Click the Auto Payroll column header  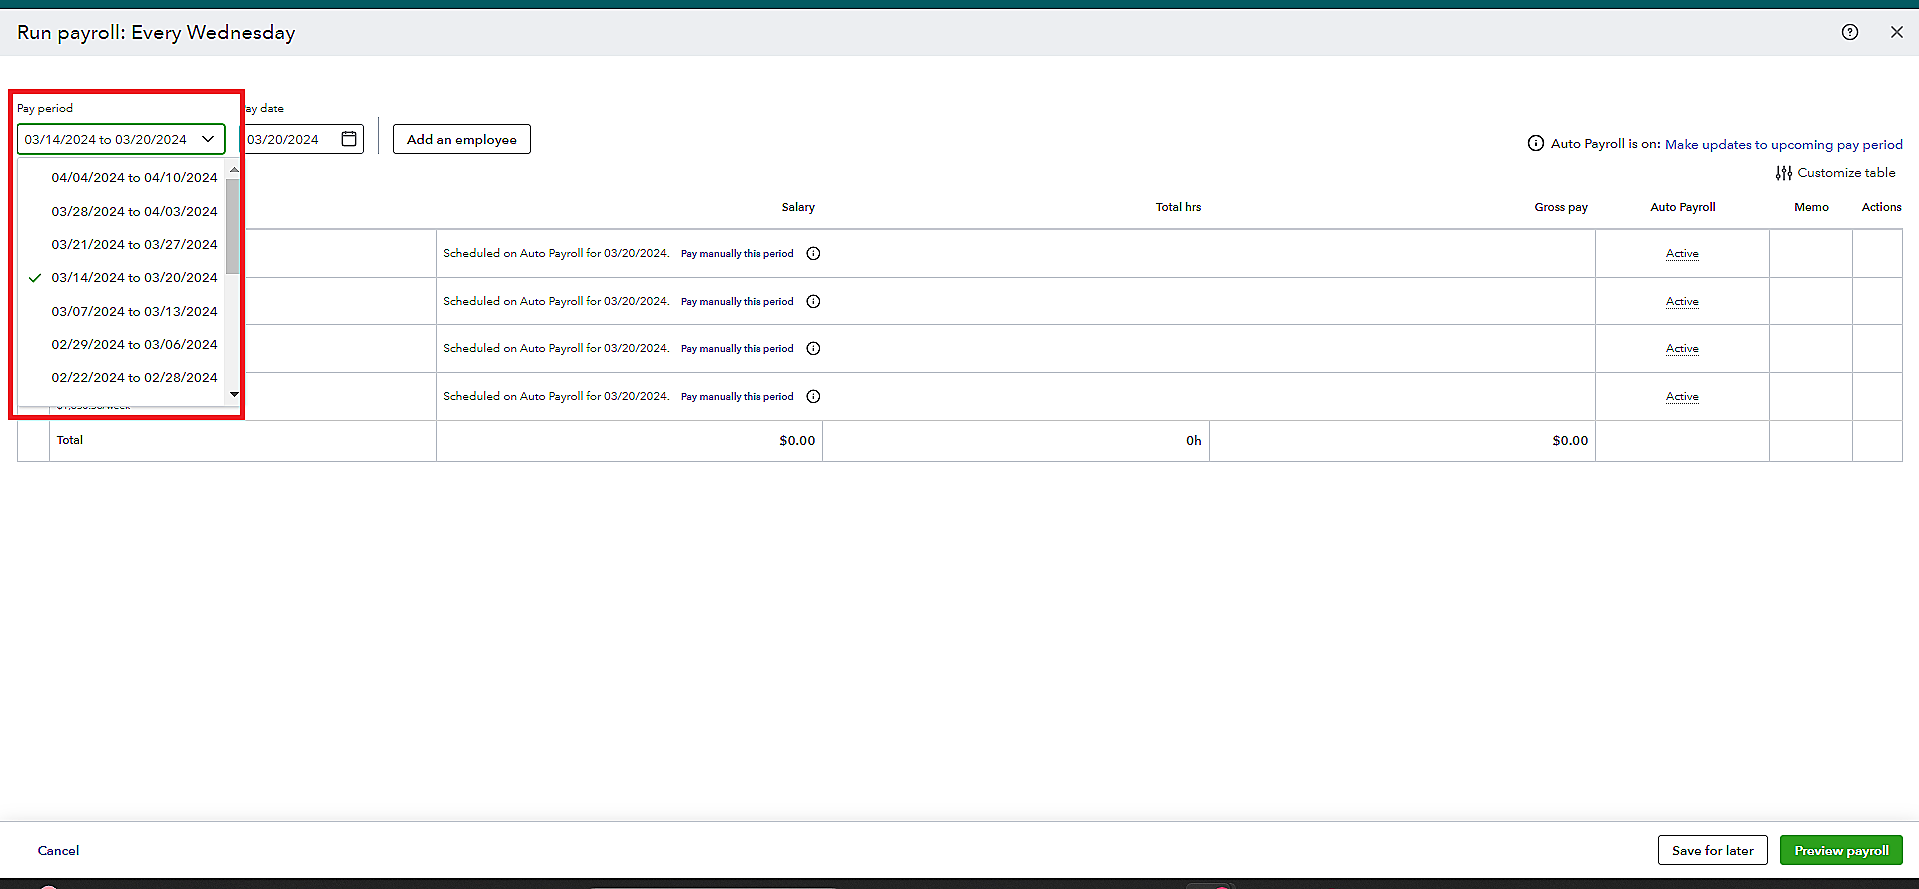pos(1682,207)
